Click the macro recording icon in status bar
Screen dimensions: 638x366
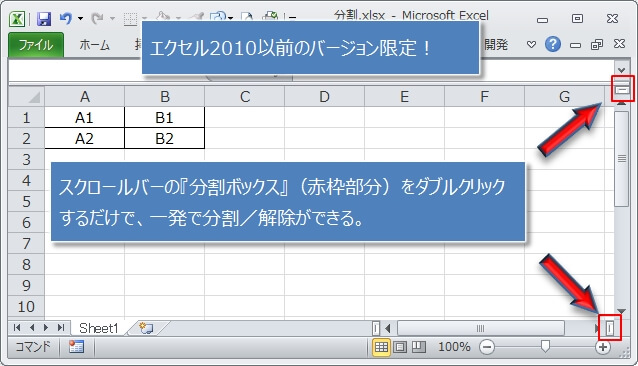click(76, 346)
